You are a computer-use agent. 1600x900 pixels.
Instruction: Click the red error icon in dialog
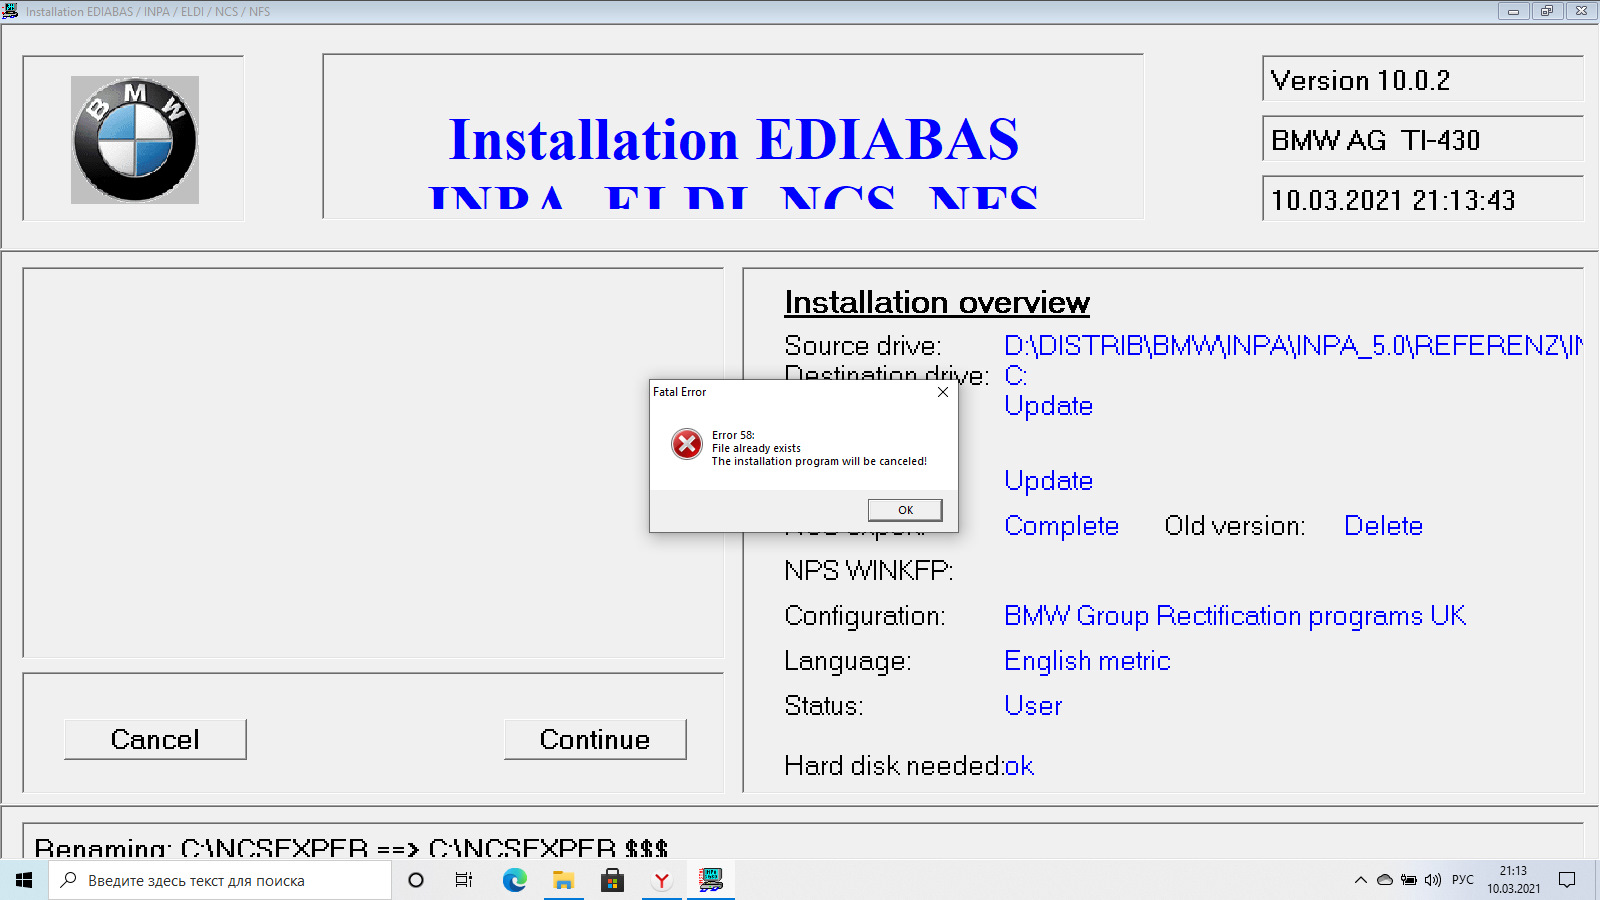pos(687,443)
